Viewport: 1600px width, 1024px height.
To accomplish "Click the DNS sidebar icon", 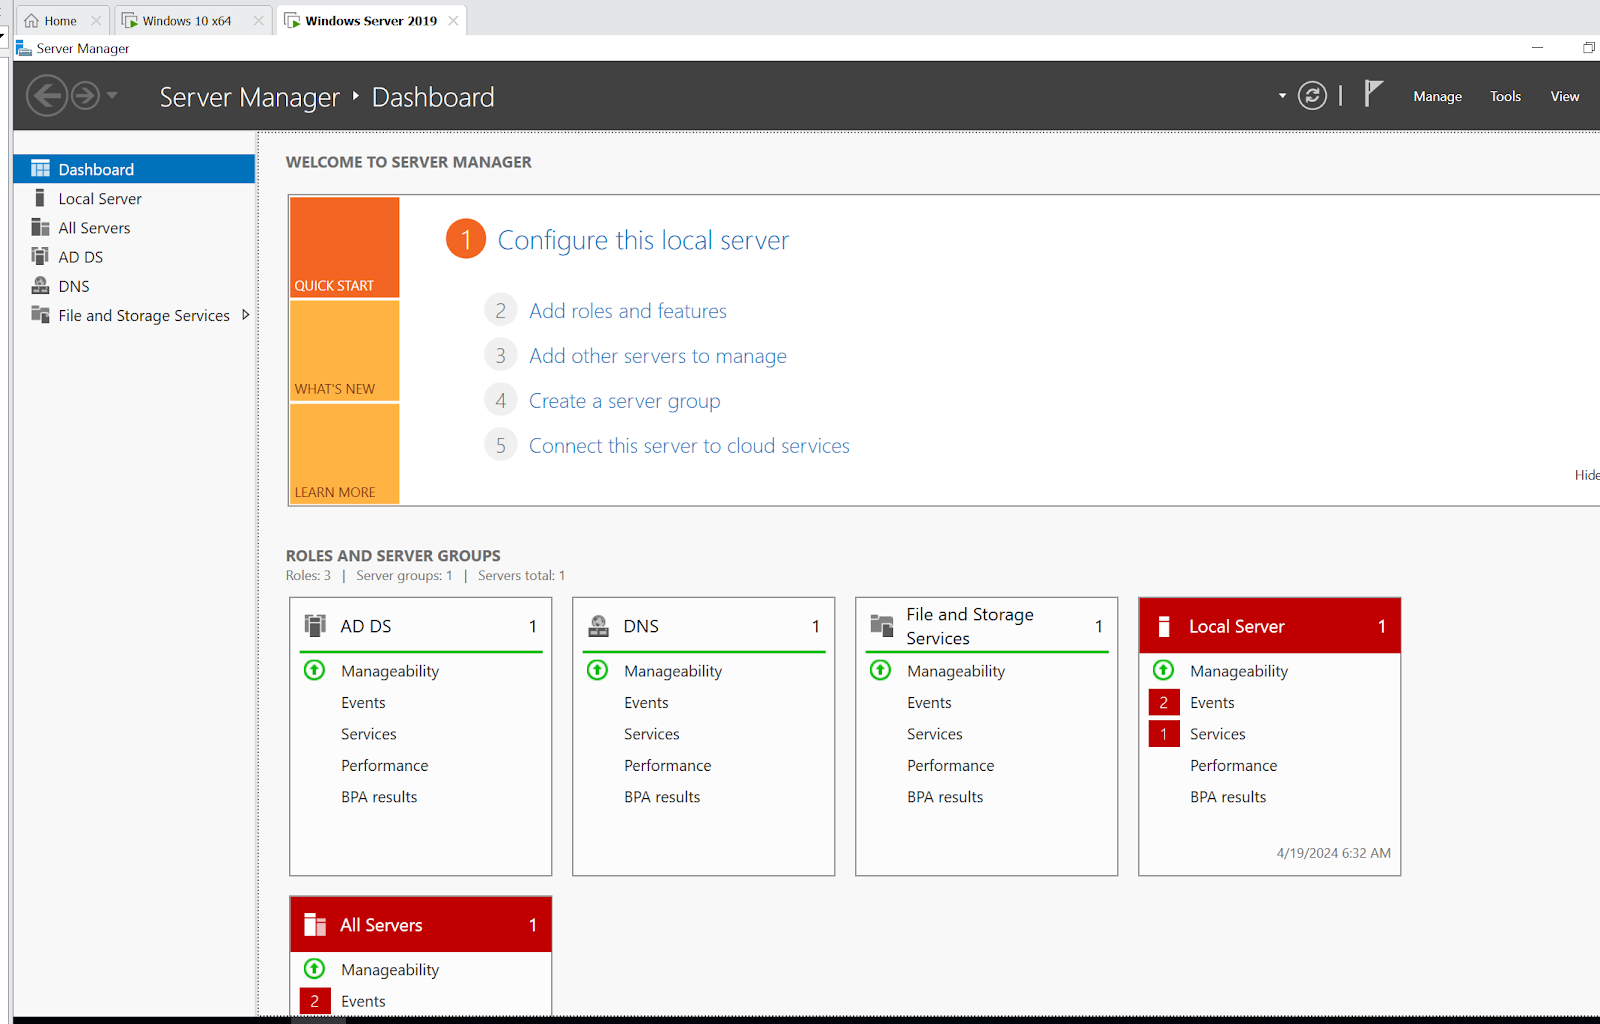I will pyautogui.click(x=40, y=285).
